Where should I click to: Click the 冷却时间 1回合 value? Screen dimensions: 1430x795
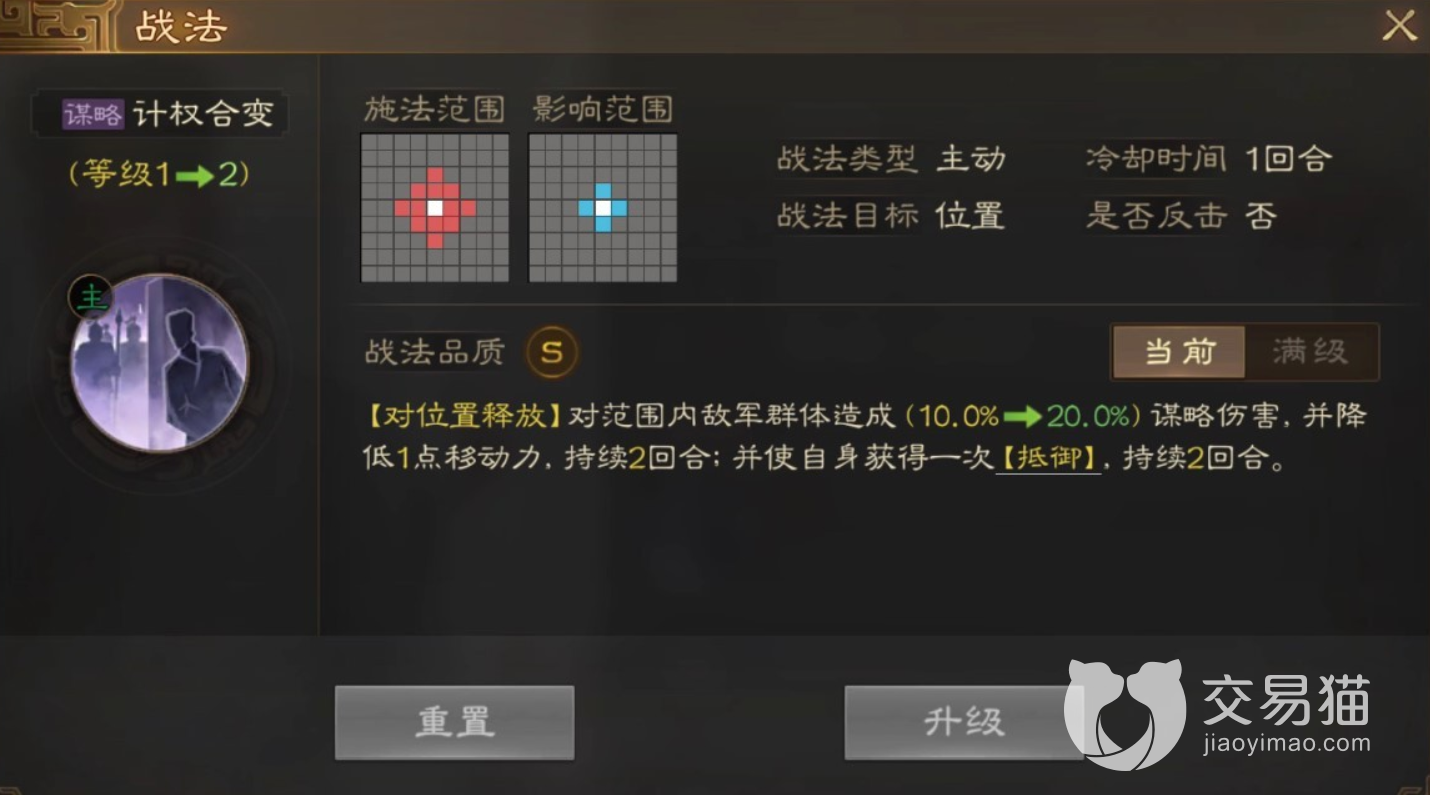point(1288,159)
